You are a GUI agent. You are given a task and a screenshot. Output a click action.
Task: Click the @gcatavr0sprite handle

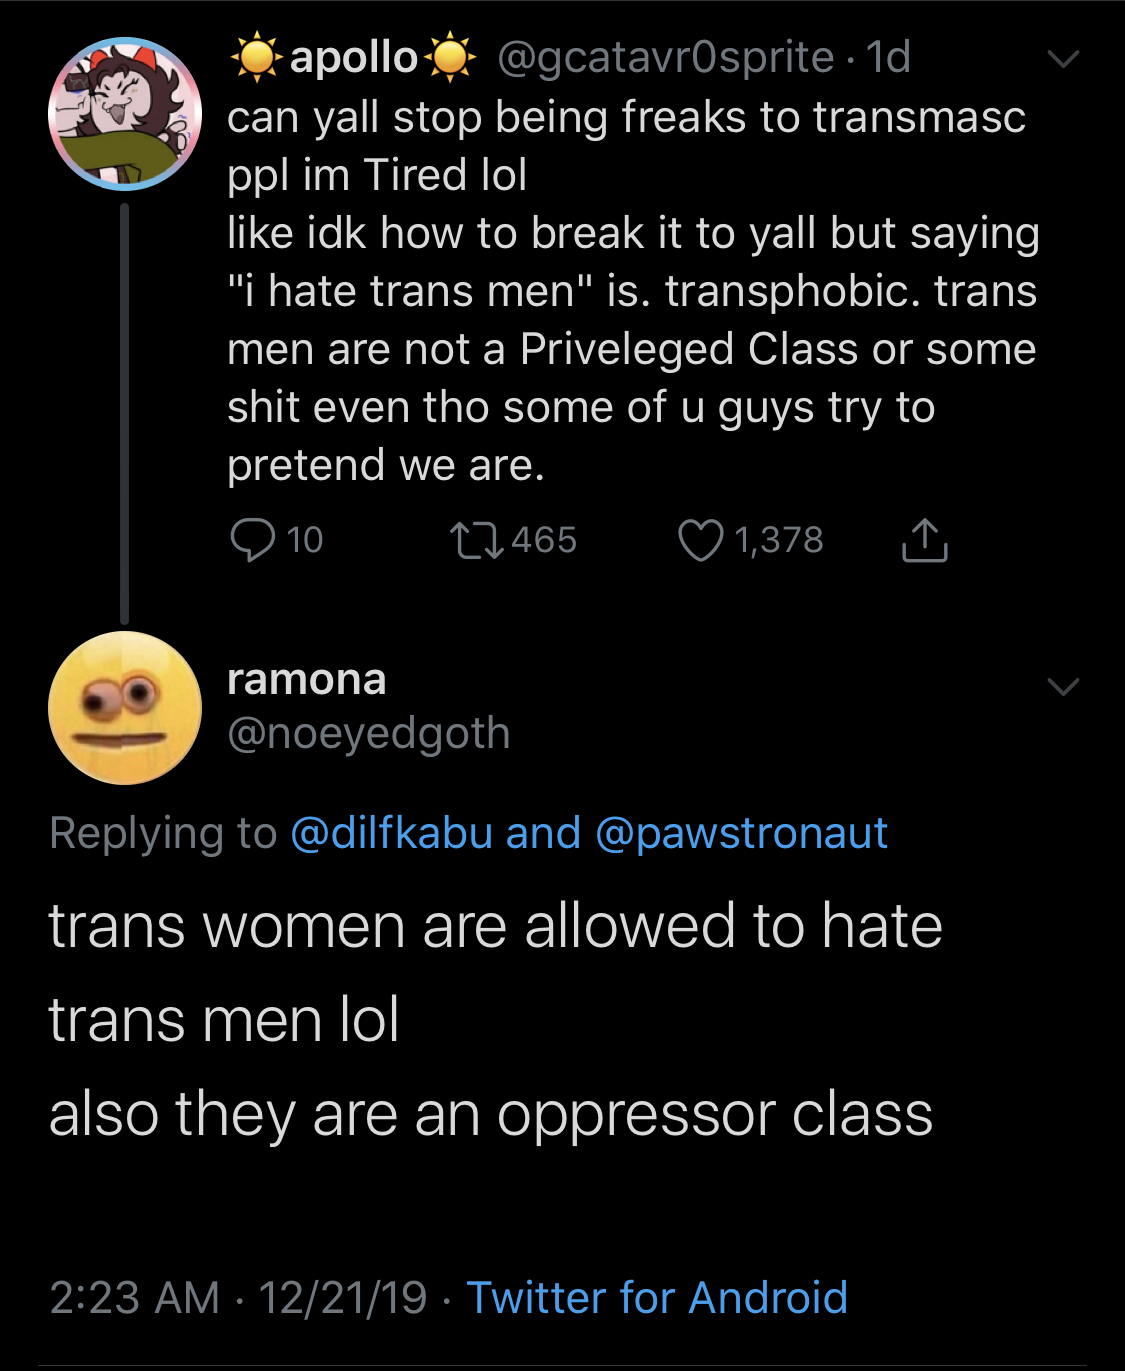point(665,58)
